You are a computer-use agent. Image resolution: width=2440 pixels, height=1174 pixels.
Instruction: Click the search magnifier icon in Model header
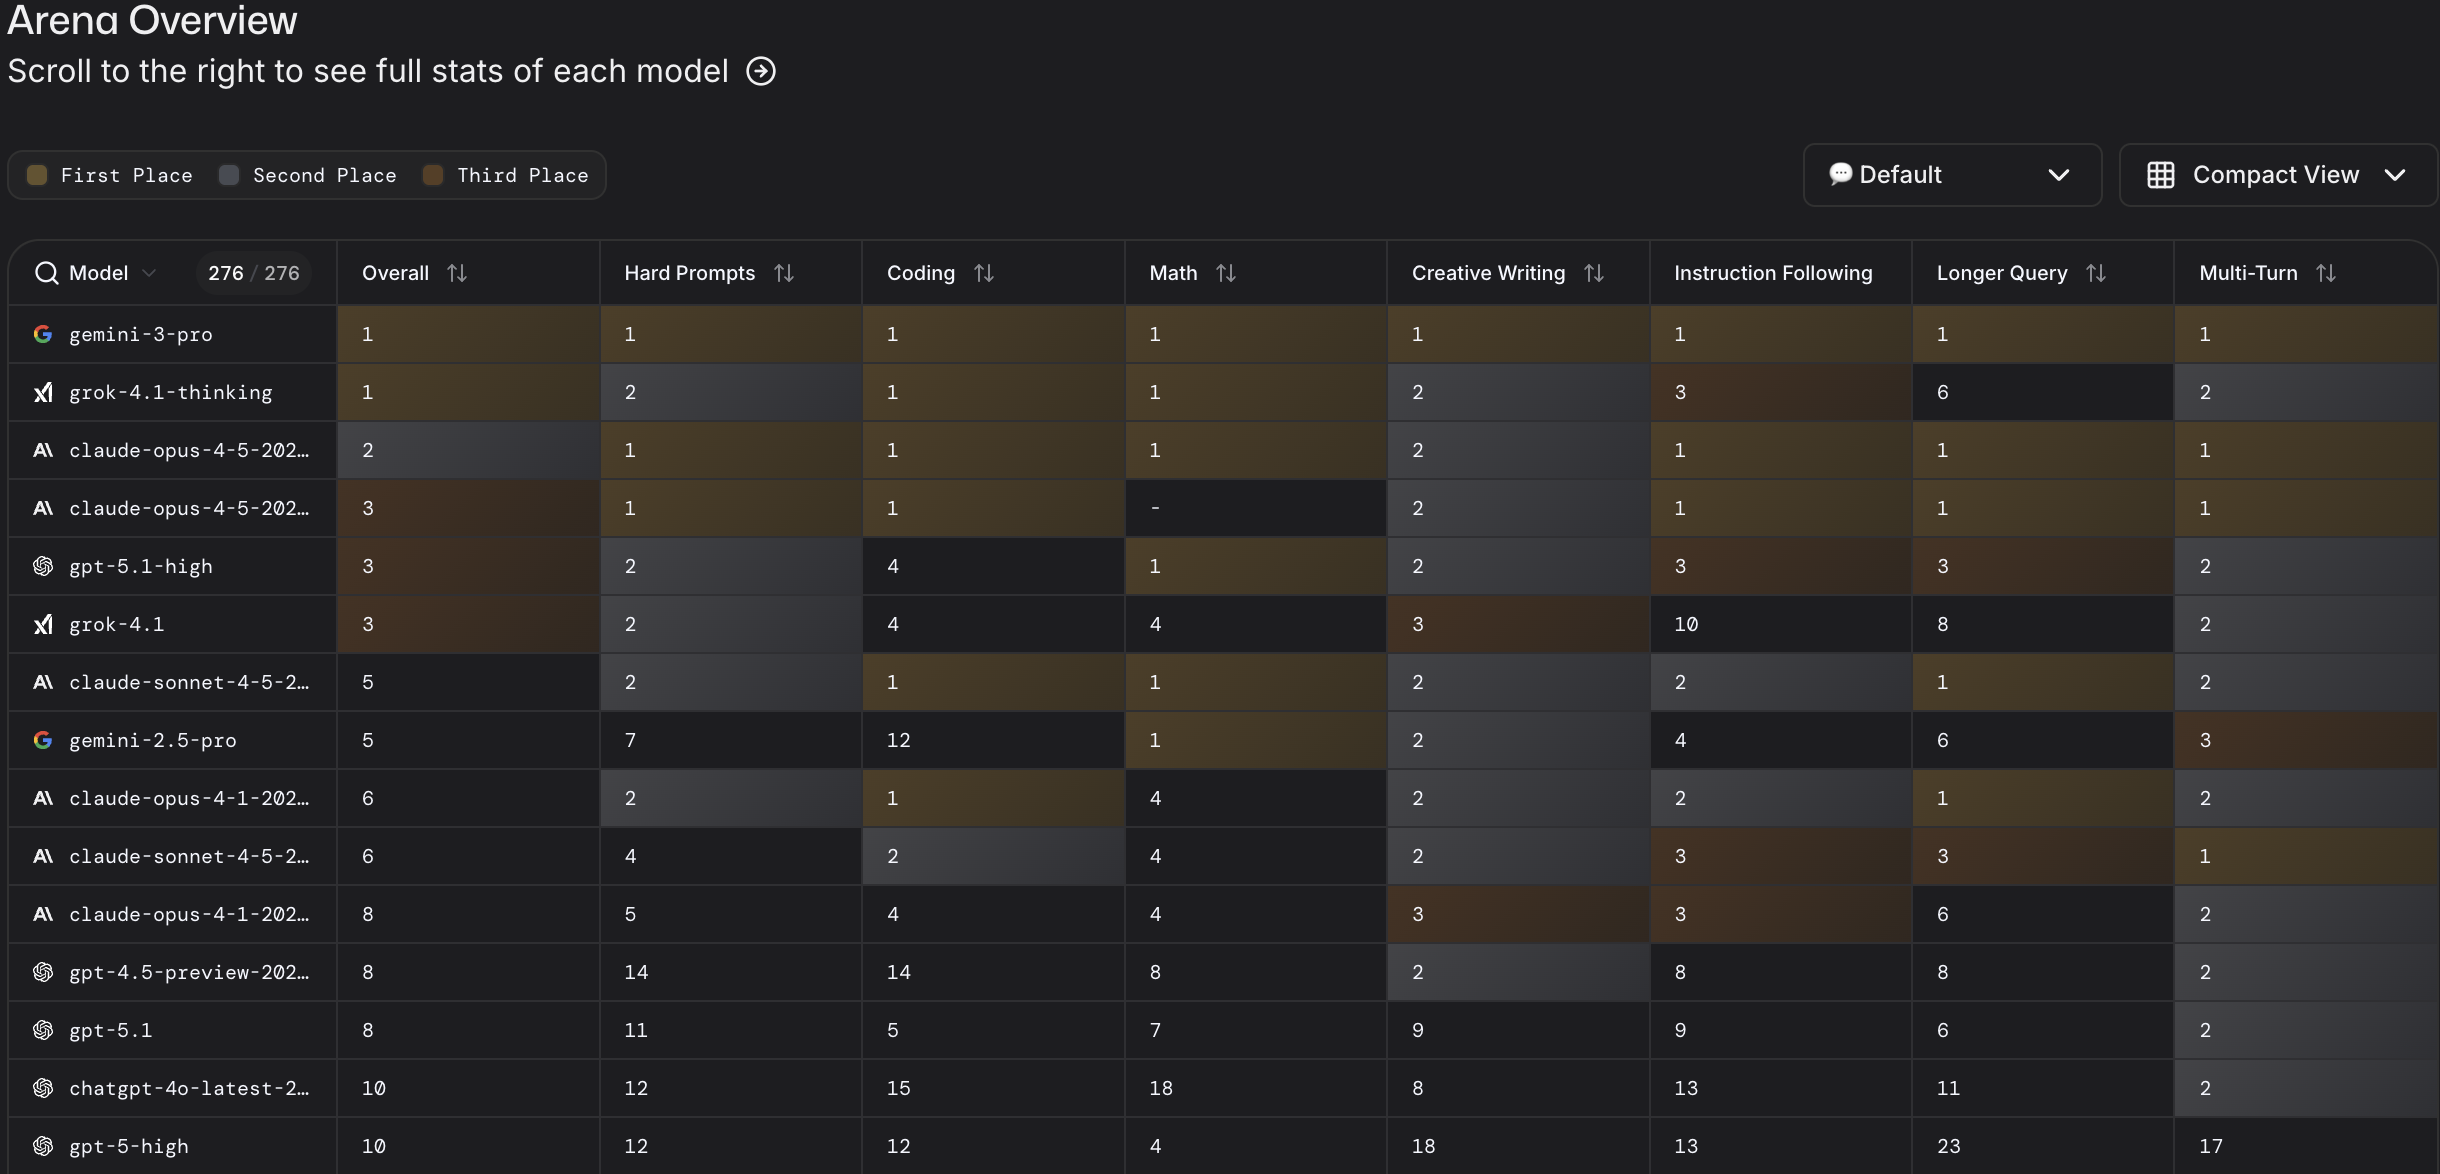[46, 273]
